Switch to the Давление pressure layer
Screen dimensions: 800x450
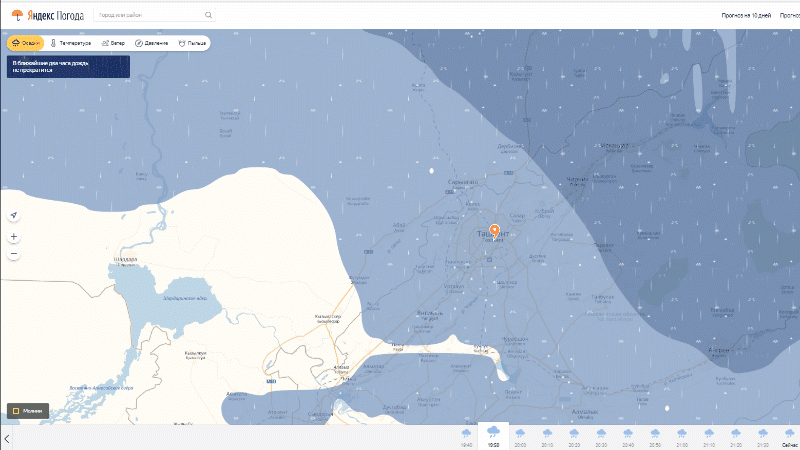pos(151,43)
